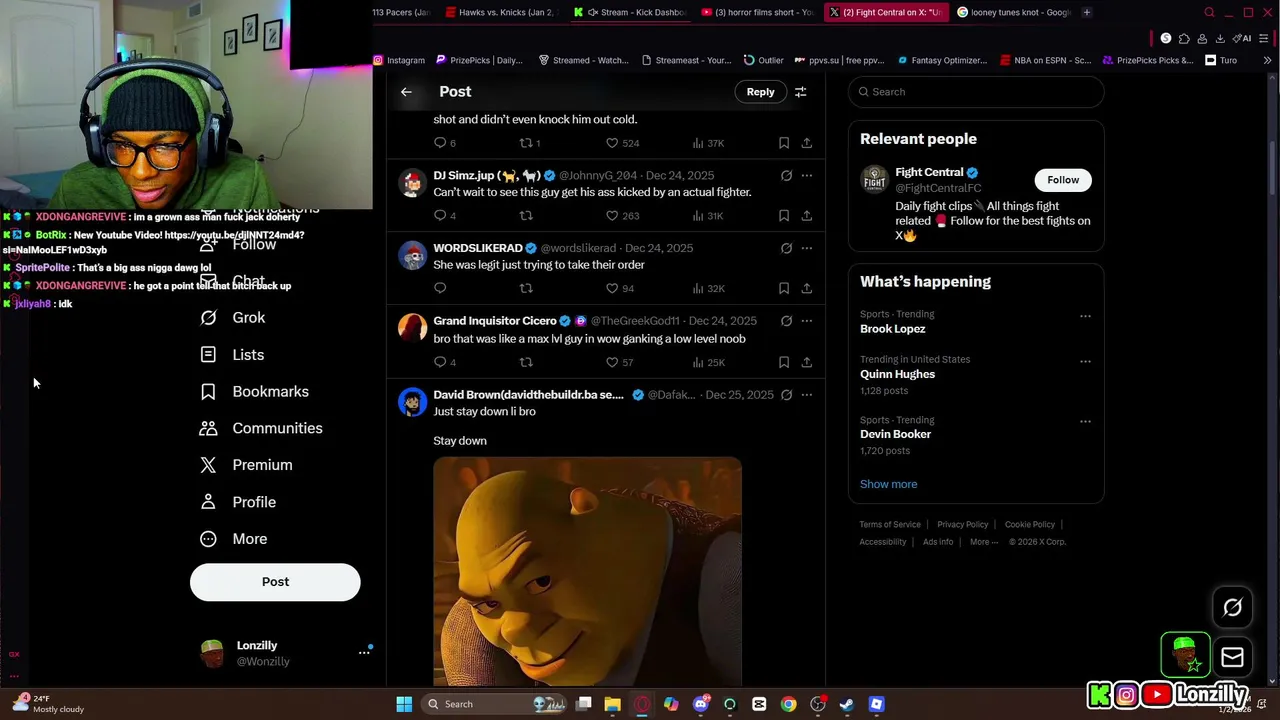Click the X Search input field
This screenshot has height=720, width=1280.
coord(976,92)
